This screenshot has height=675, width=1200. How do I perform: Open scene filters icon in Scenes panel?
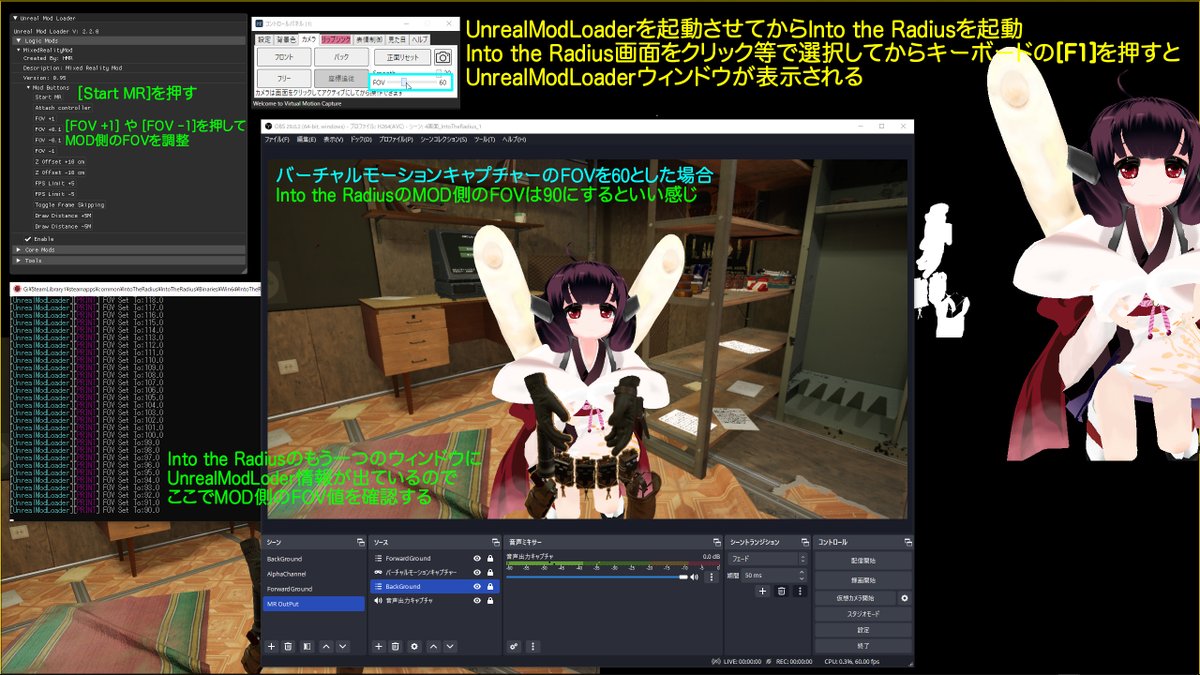click(307, 647)
